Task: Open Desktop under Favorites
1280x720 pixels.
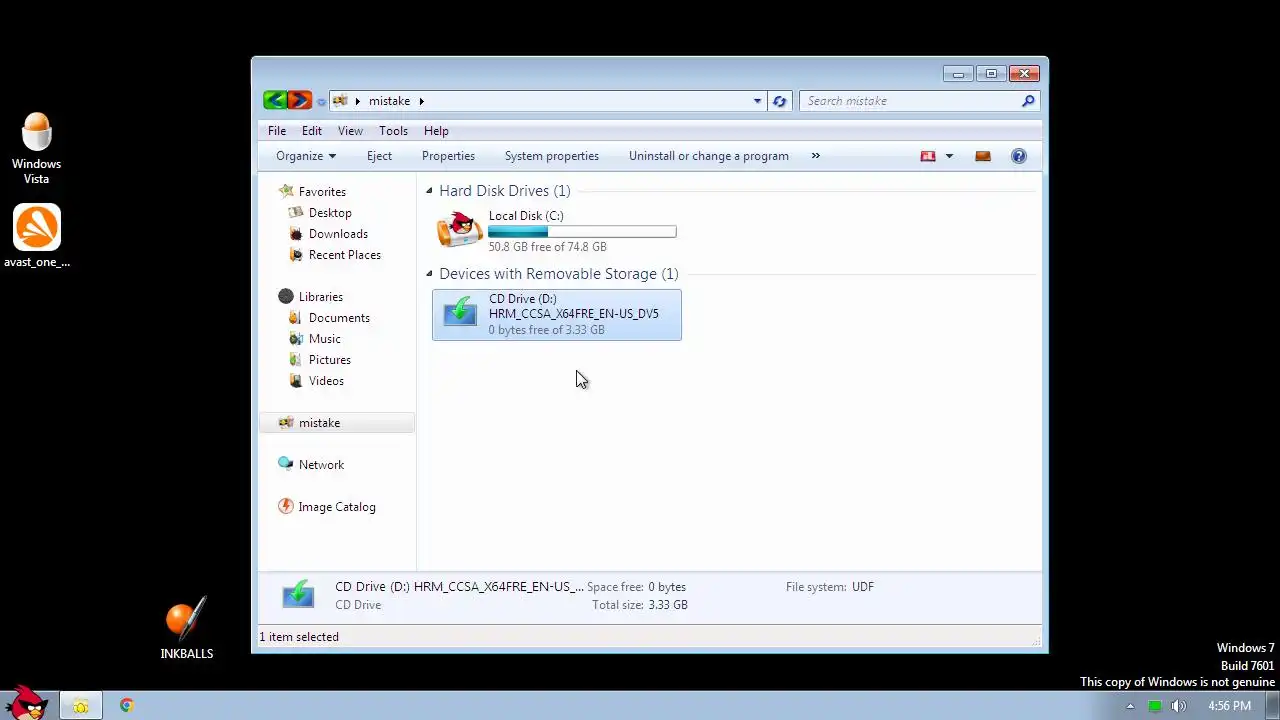Action: coord(330,213)
